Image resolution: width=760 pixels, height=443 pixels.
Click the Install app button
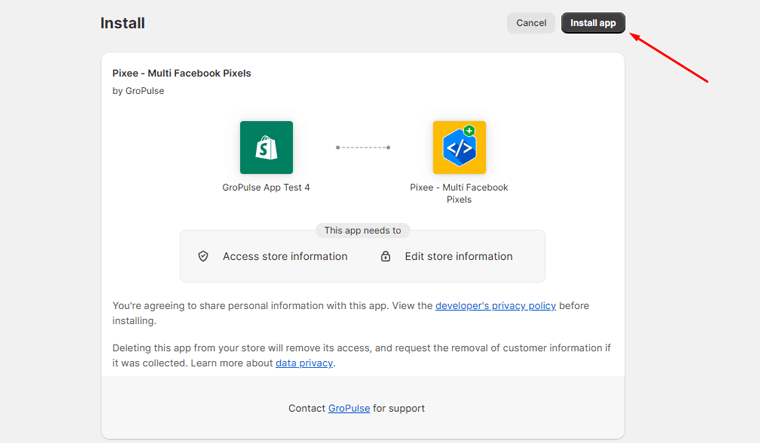(593, 23)
